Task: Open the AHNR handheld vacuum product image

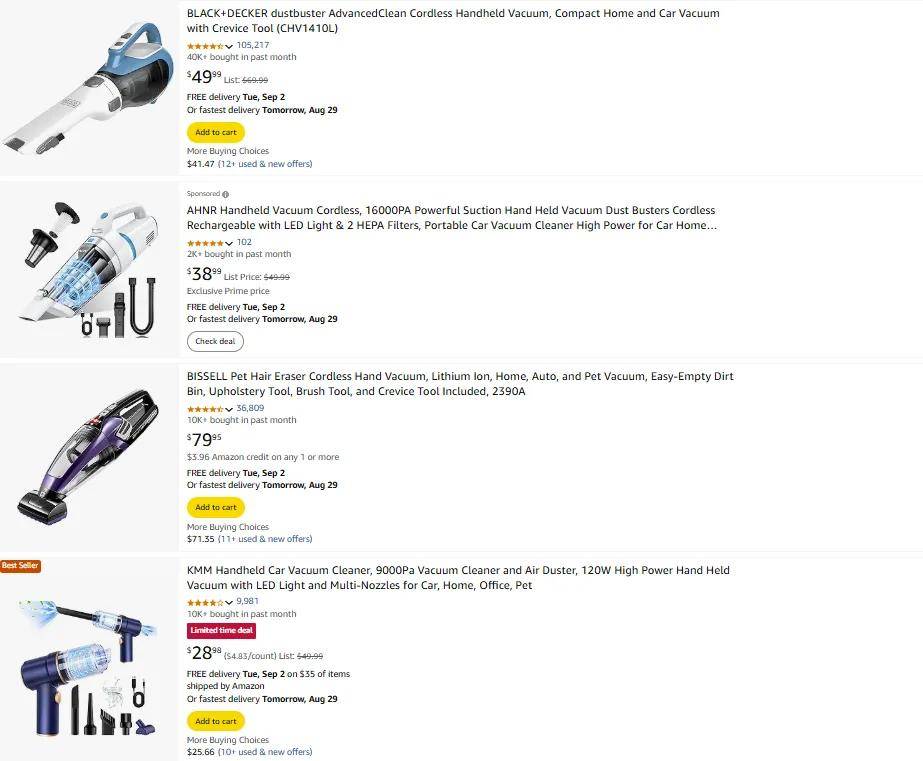Action: click(90, 270)
